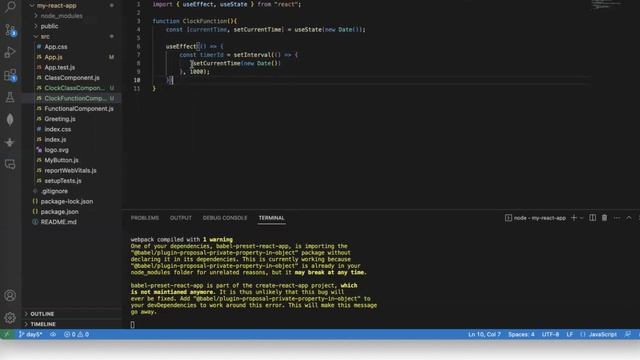Click the remote window indicator in status bar
The image size is (640, 360).
(x=7, y=334)
